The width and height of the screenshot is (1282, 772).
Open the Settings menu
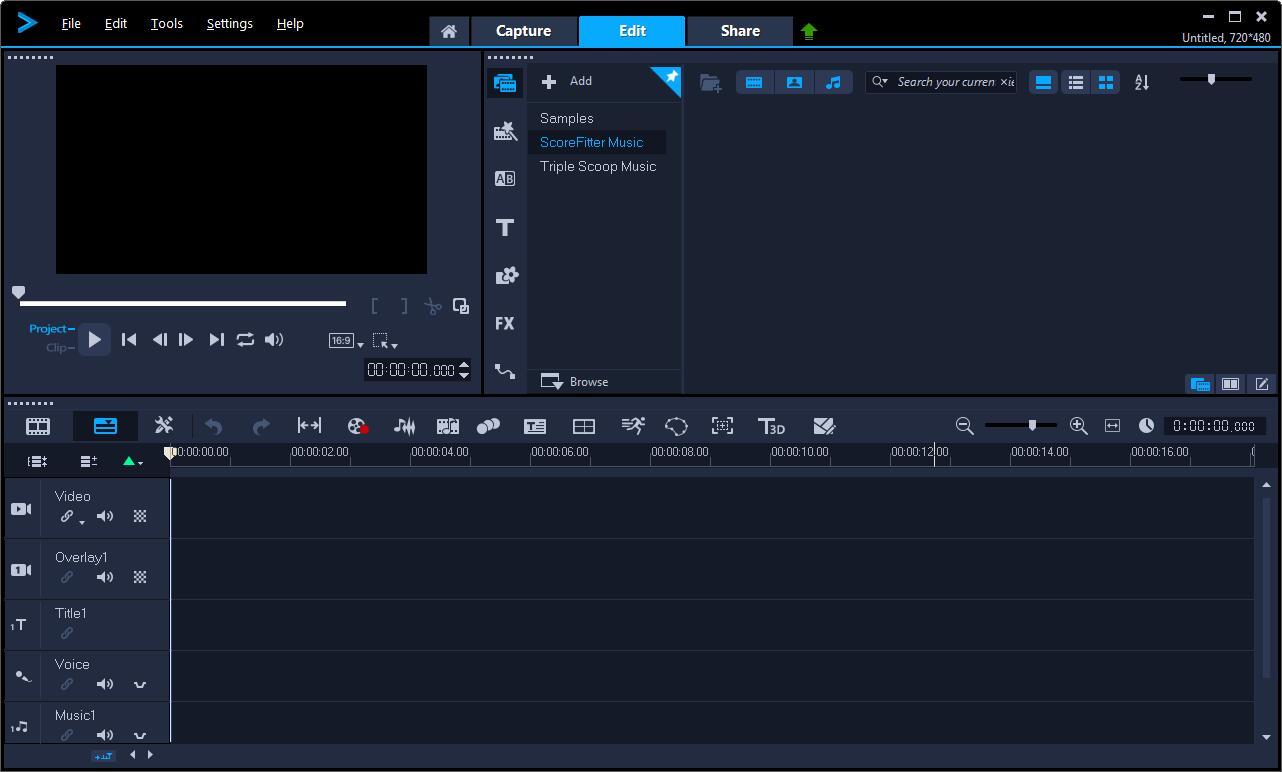(x=229, y=23)
